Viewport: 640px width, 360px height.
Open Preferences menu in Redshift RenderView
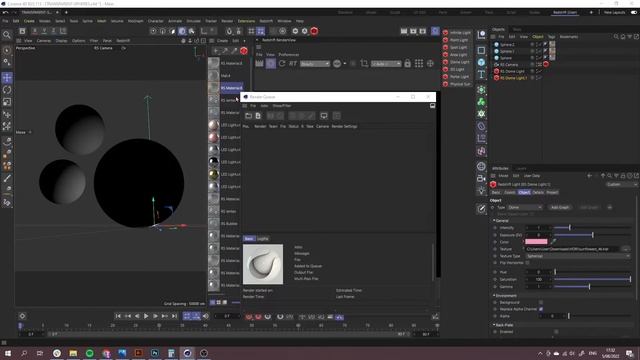click(289, 54)
